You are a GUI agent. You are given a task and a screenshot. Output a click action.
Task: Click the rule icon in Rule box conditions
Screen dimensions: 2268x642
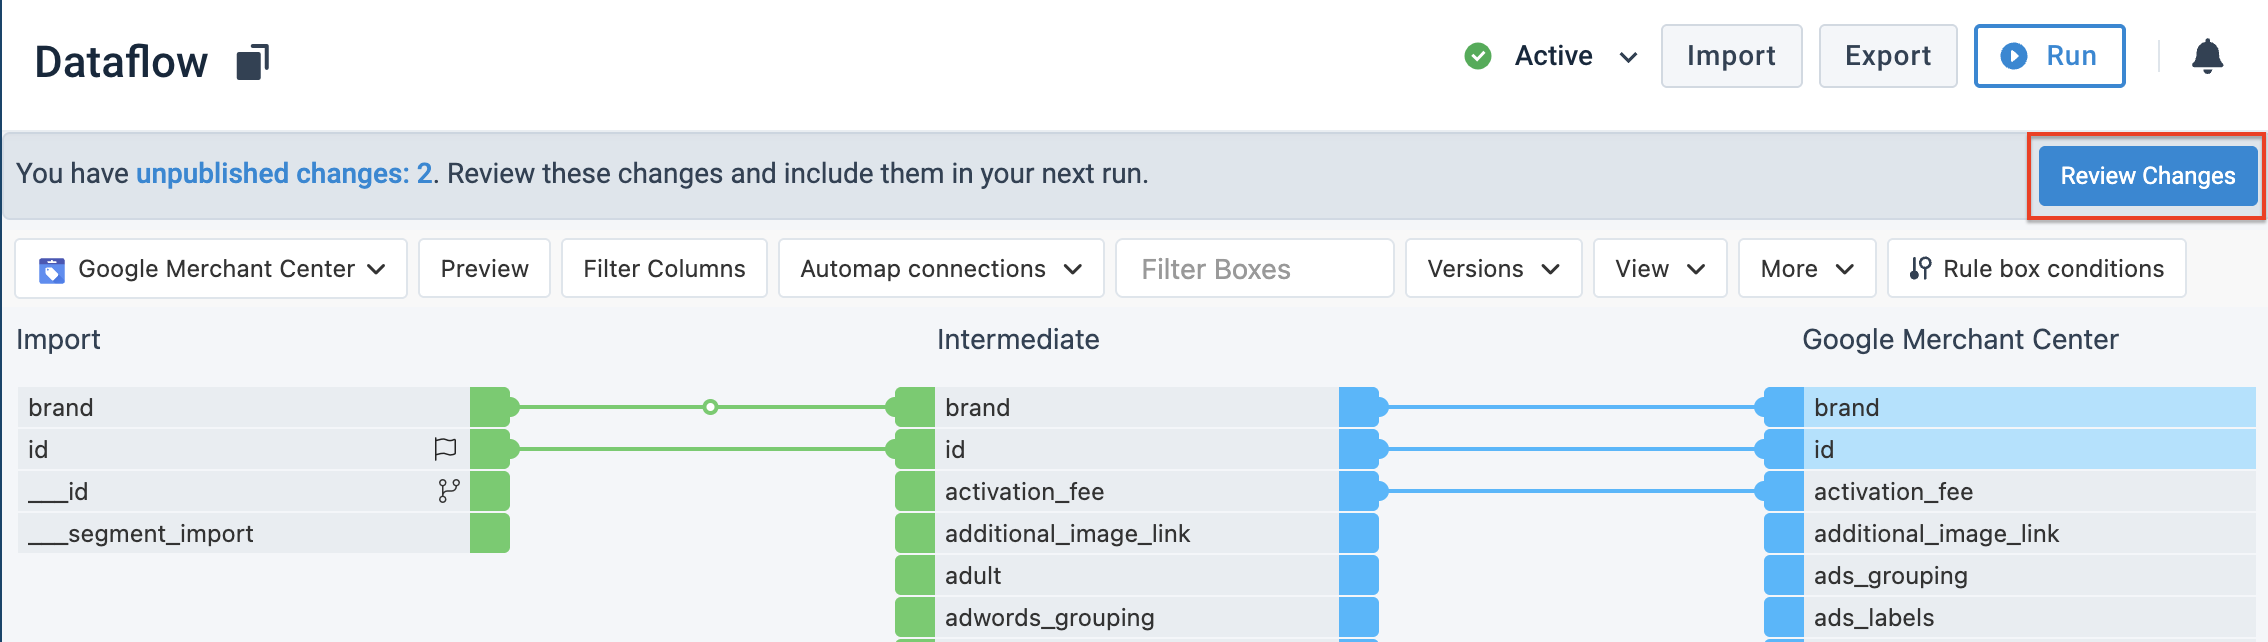coord(1920,268)
